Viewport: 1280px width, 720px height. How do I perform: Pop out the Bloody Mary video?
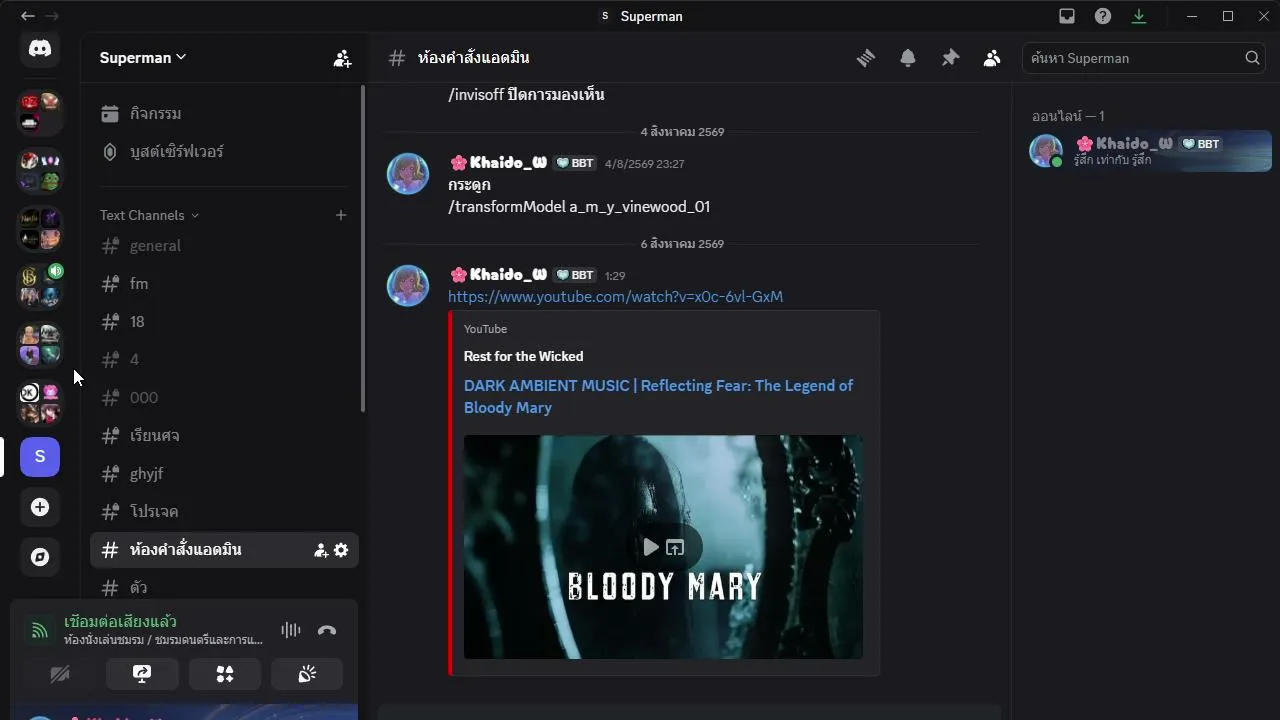click(x=676, y=547)
